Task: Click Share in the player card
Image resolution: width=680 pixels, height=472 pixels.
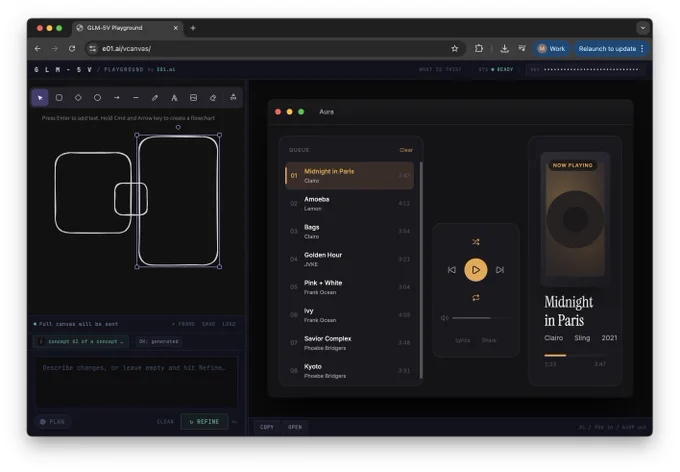Action: tap(489, 340)
